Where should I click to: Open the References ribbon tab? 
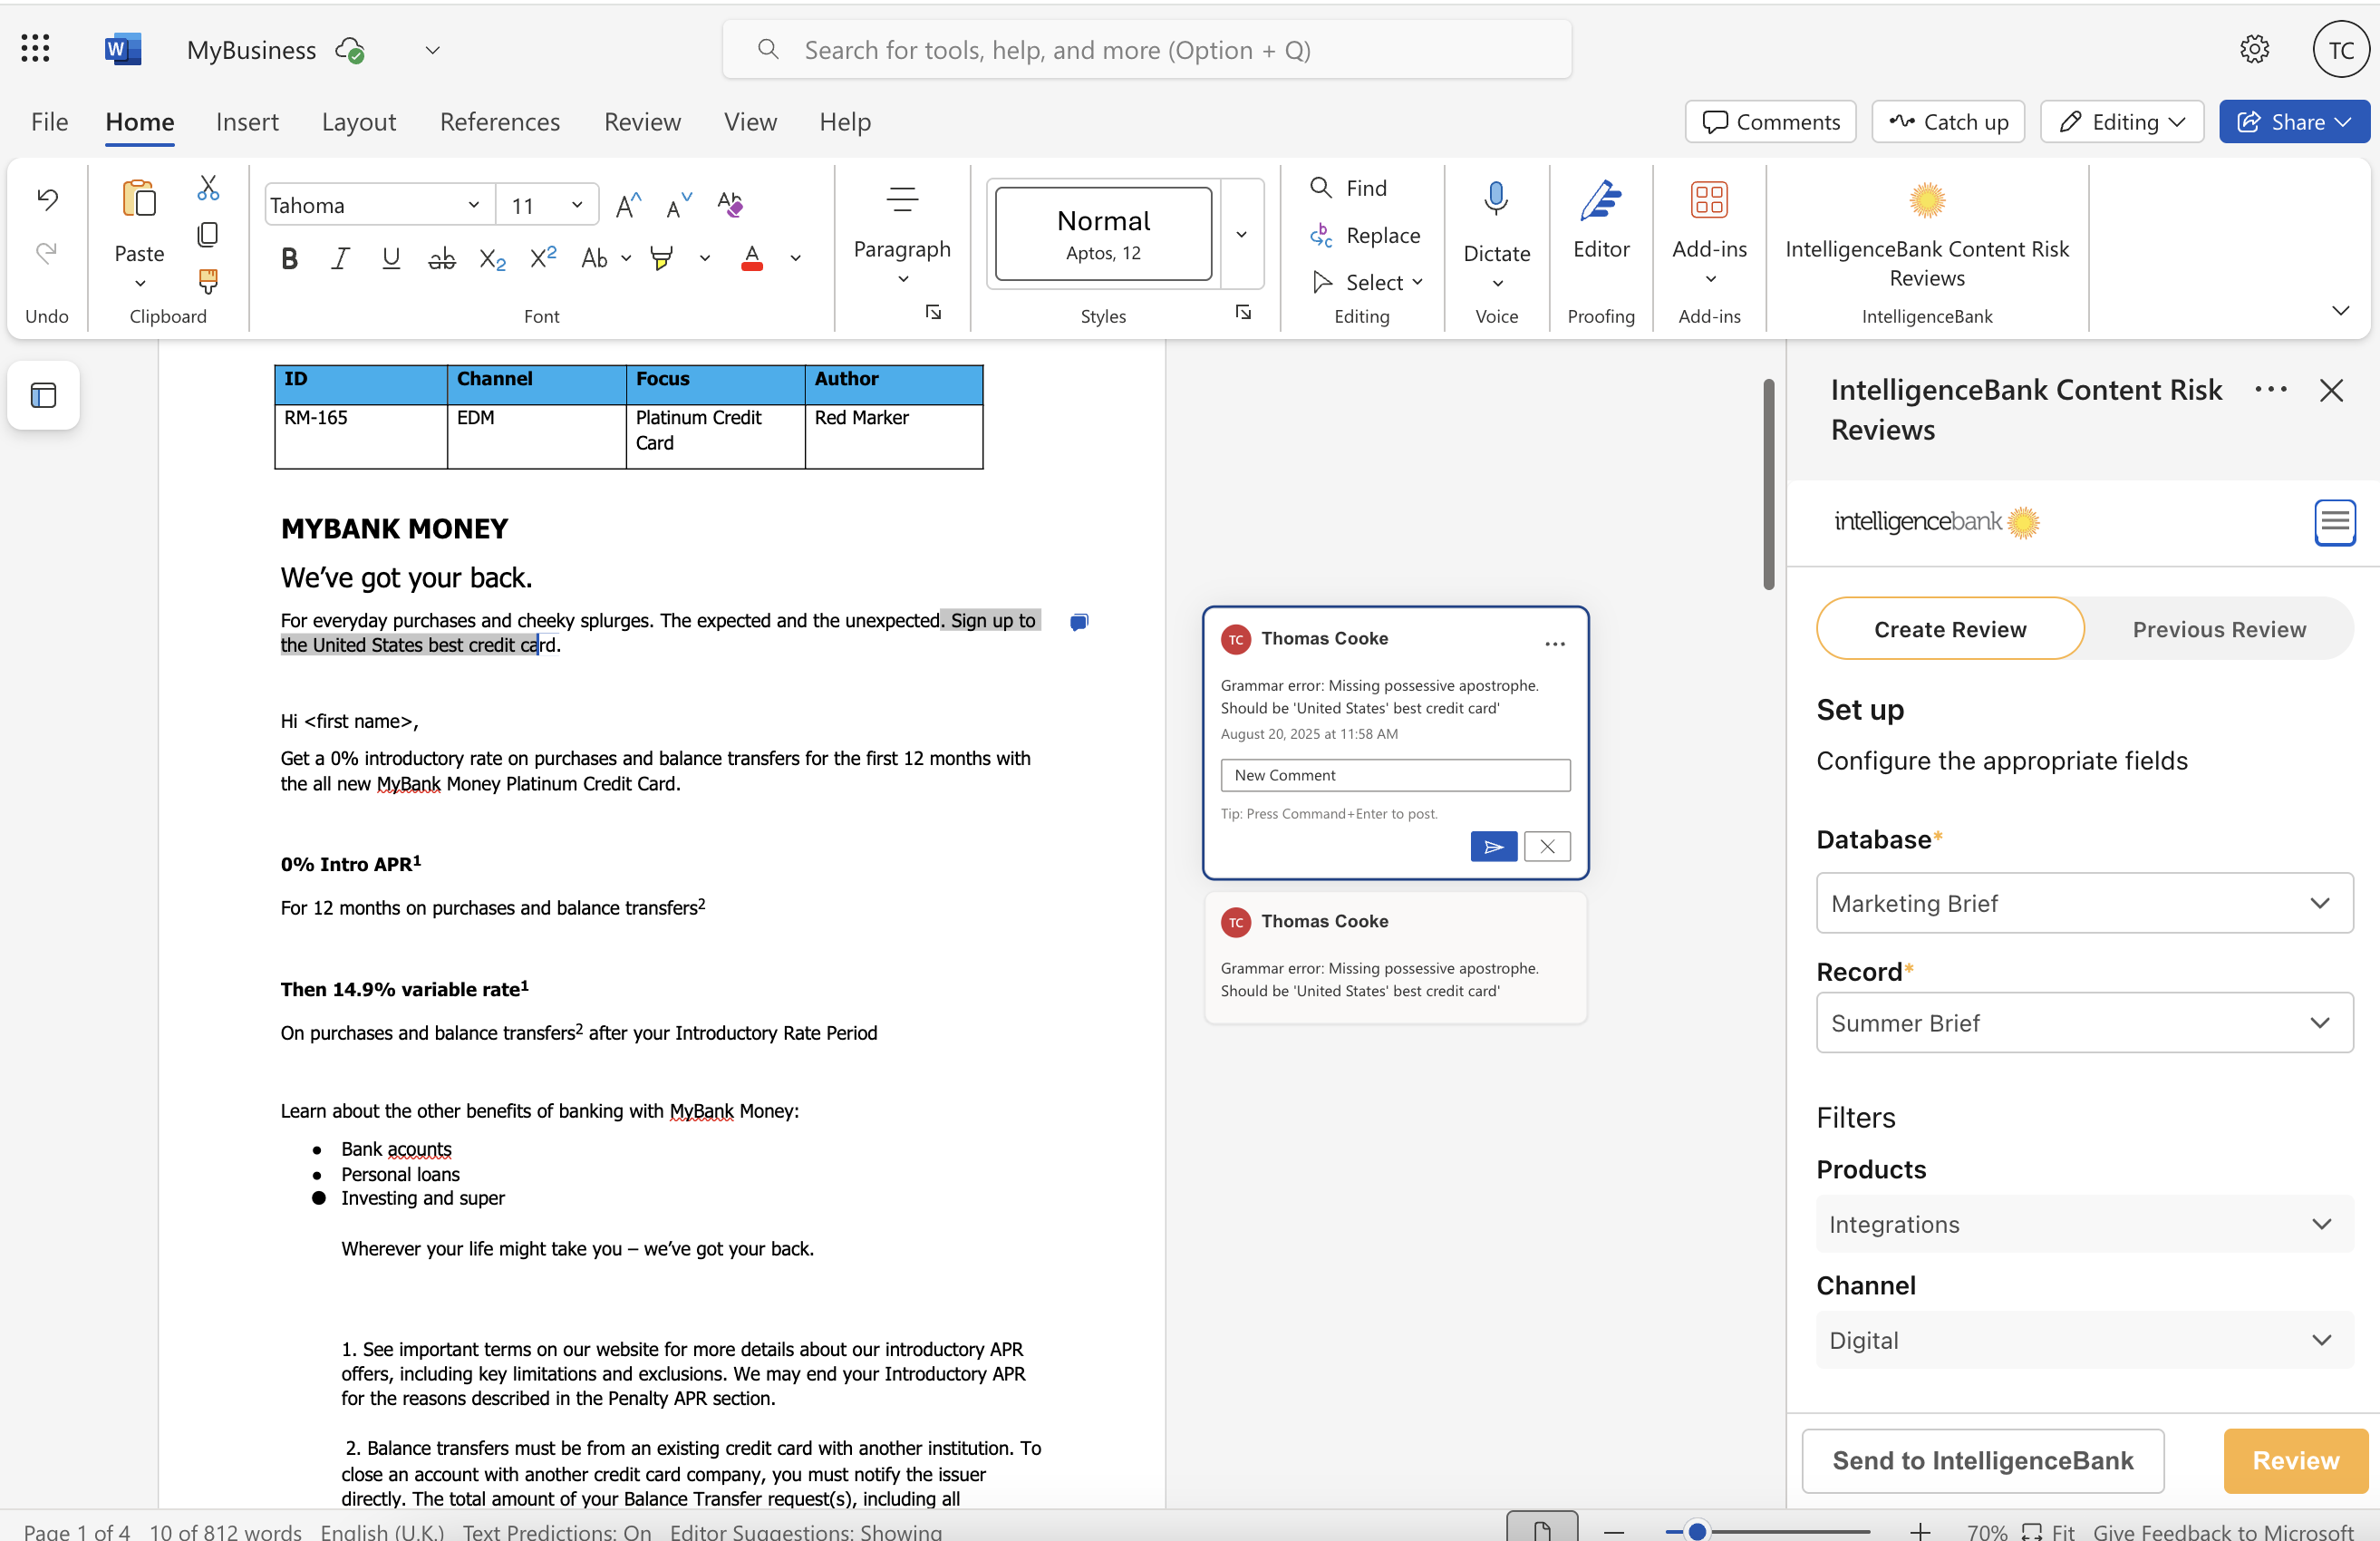500,122
